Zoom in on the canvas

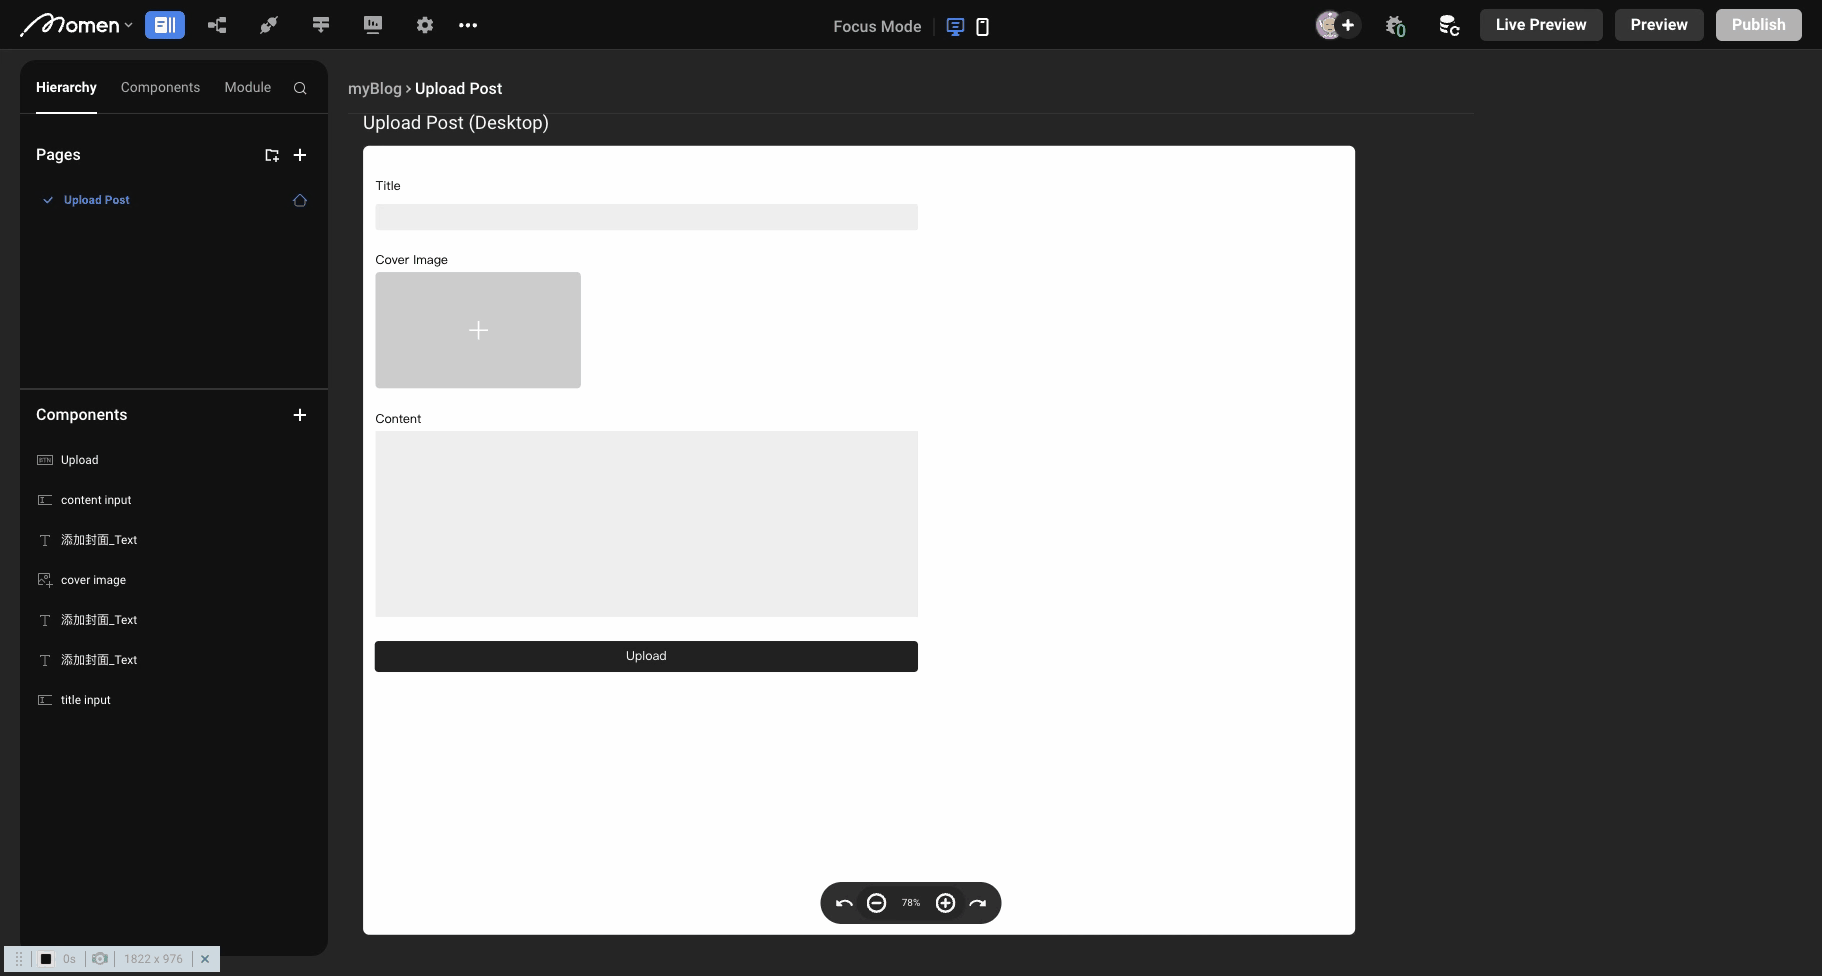(x=945, y=903)
